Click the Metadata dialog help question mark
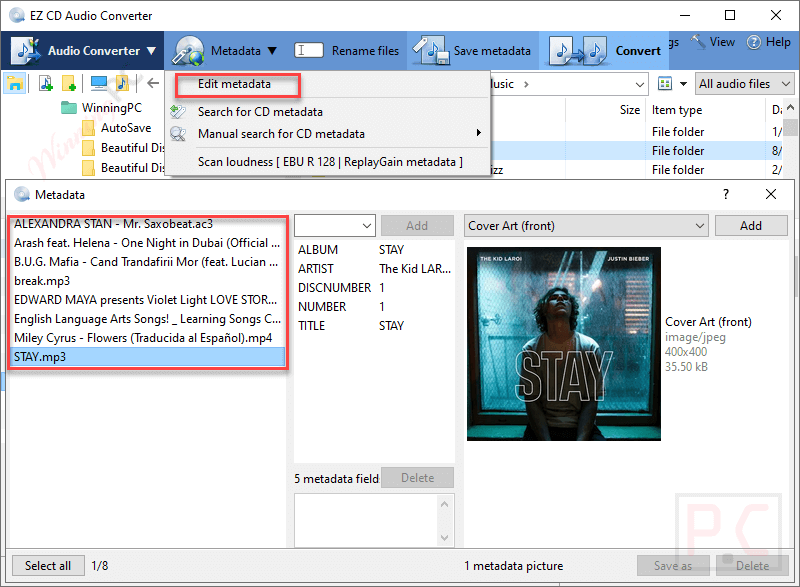Screen dimensions: 800x587 (726, 194)
